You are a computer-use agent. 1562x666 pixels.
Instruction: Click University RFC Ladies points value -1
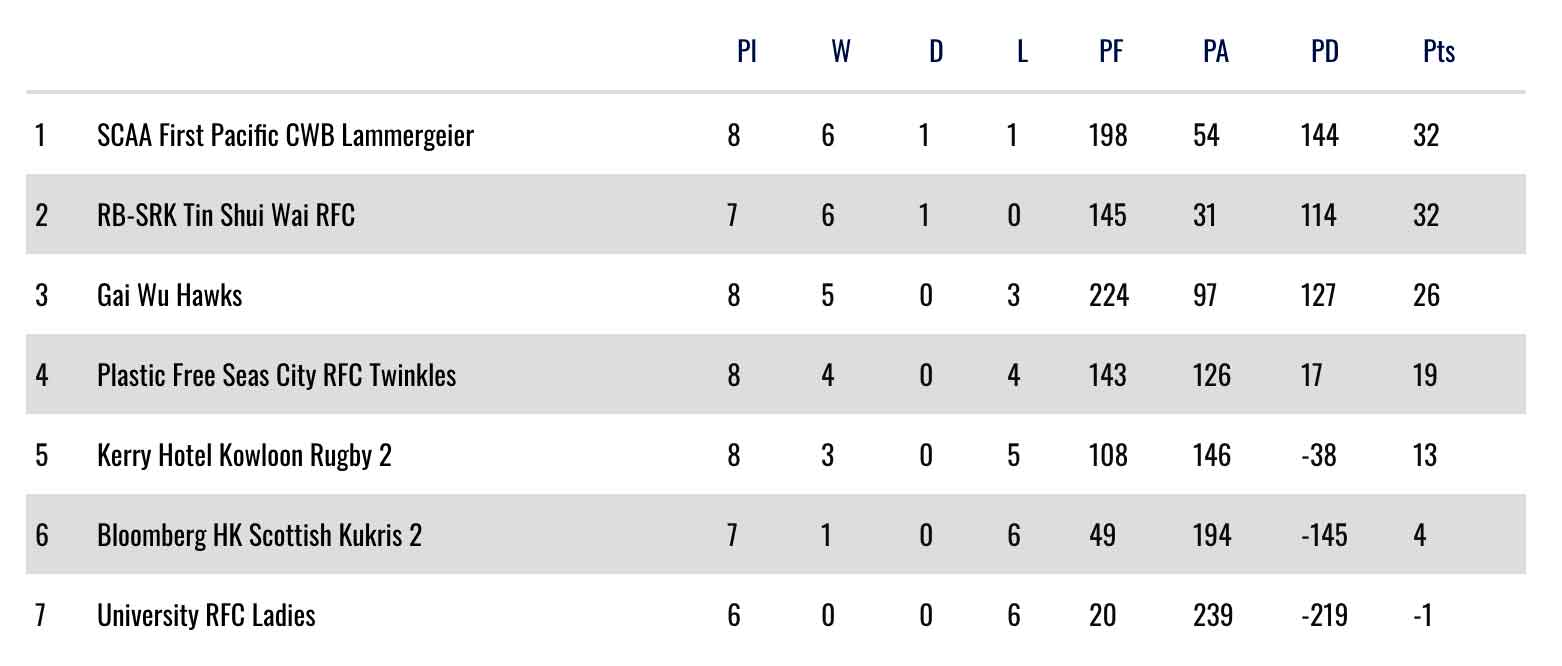[x=1422, y=615]
